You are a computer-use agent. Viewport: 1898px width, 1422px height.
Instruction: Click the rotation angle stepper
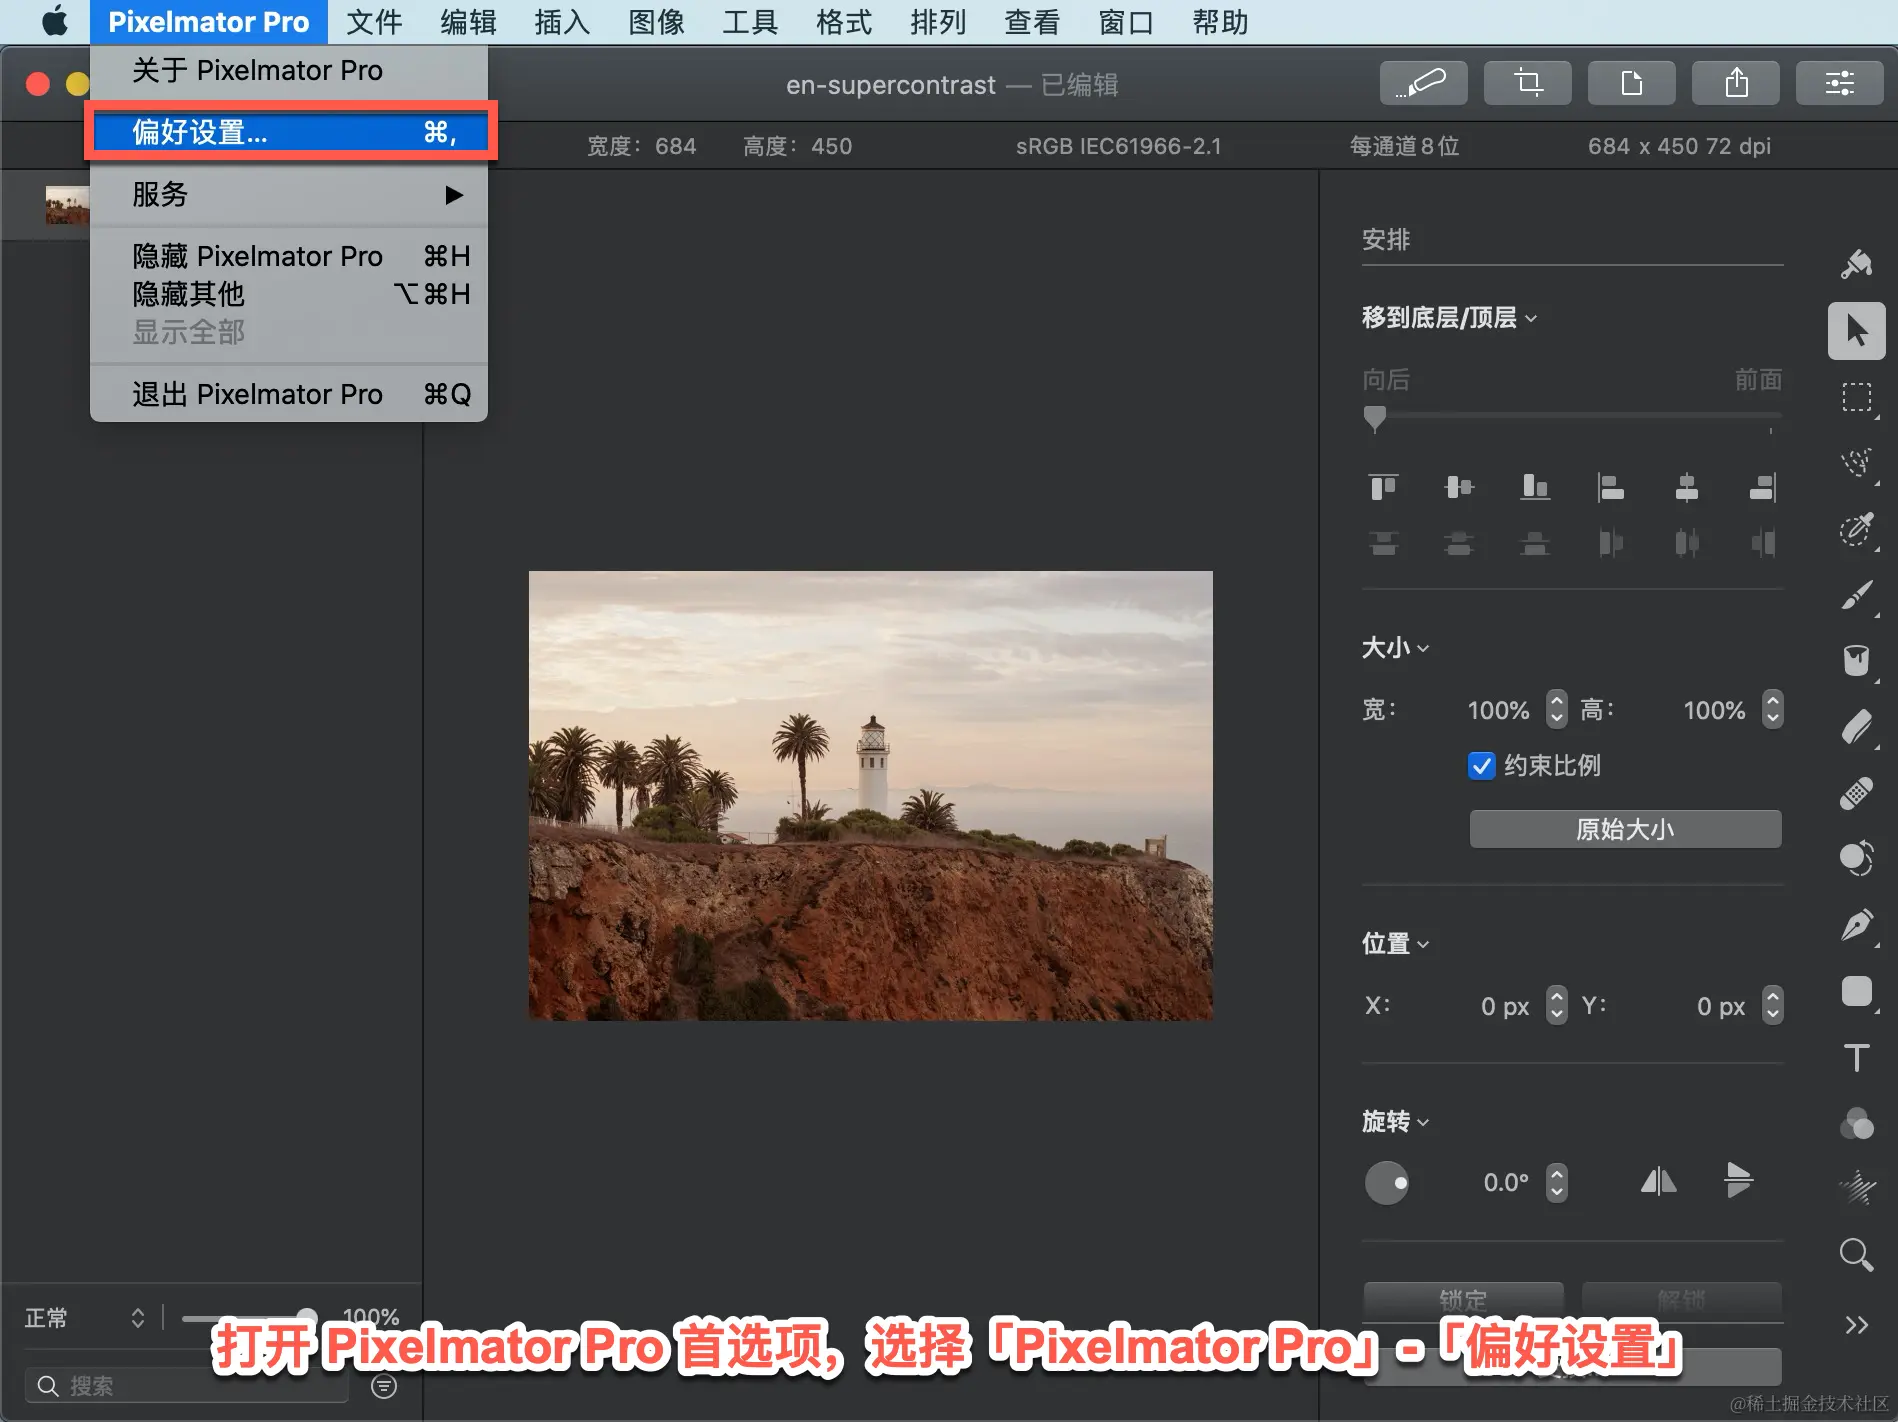(1557, 1183)
